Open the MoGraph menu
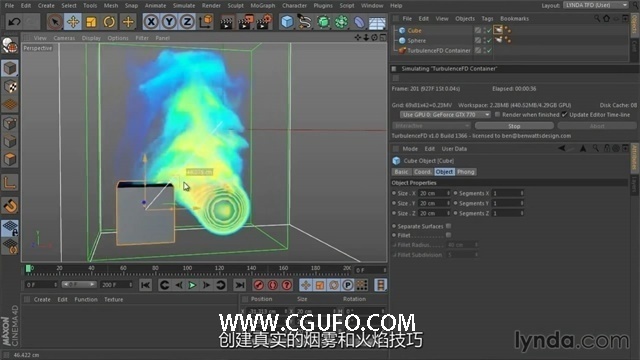The height and width of the screenshot is (360, 640). pos(262,6)
